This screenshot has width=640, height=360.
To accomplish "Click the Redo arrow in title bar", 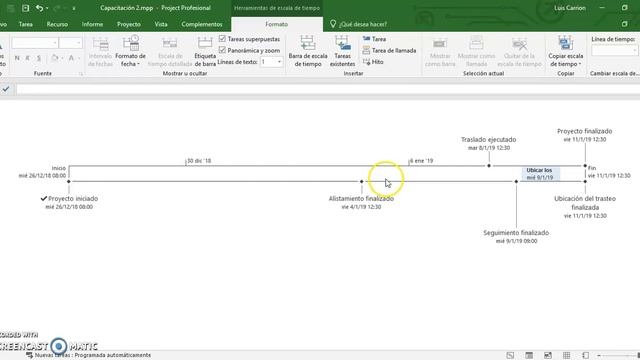I will coord(57,8).
